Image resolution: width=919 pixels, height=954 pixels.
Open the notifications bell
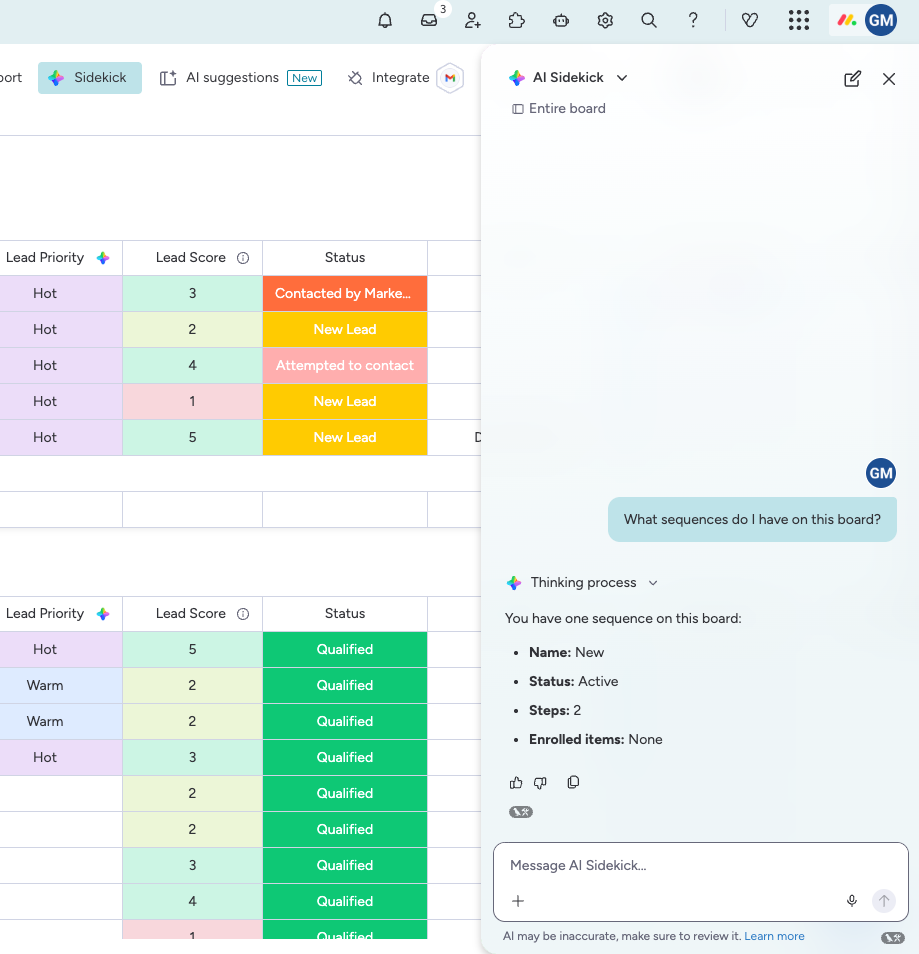385,20
